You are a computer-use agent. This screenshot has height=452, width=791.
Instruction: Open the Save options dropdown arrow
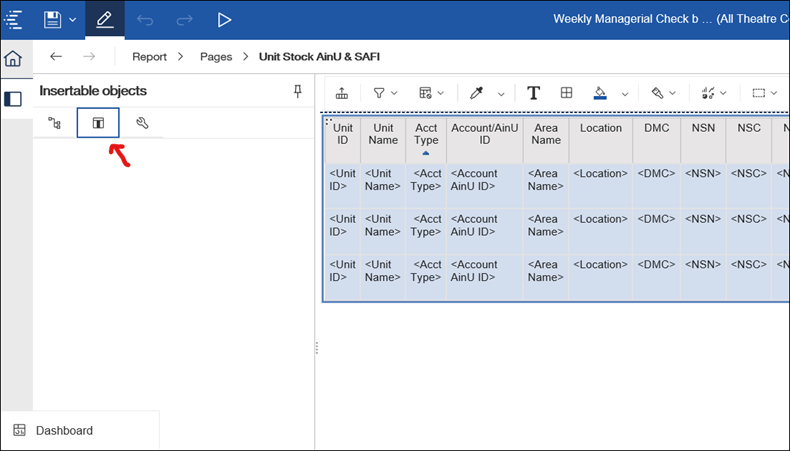click(x=73, y=20)
